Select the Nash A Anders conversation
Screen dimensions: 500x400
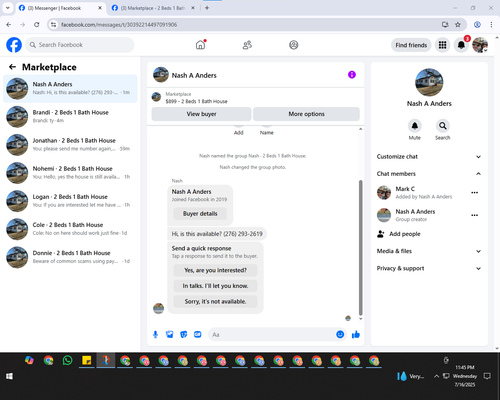(x=70, y=88)
